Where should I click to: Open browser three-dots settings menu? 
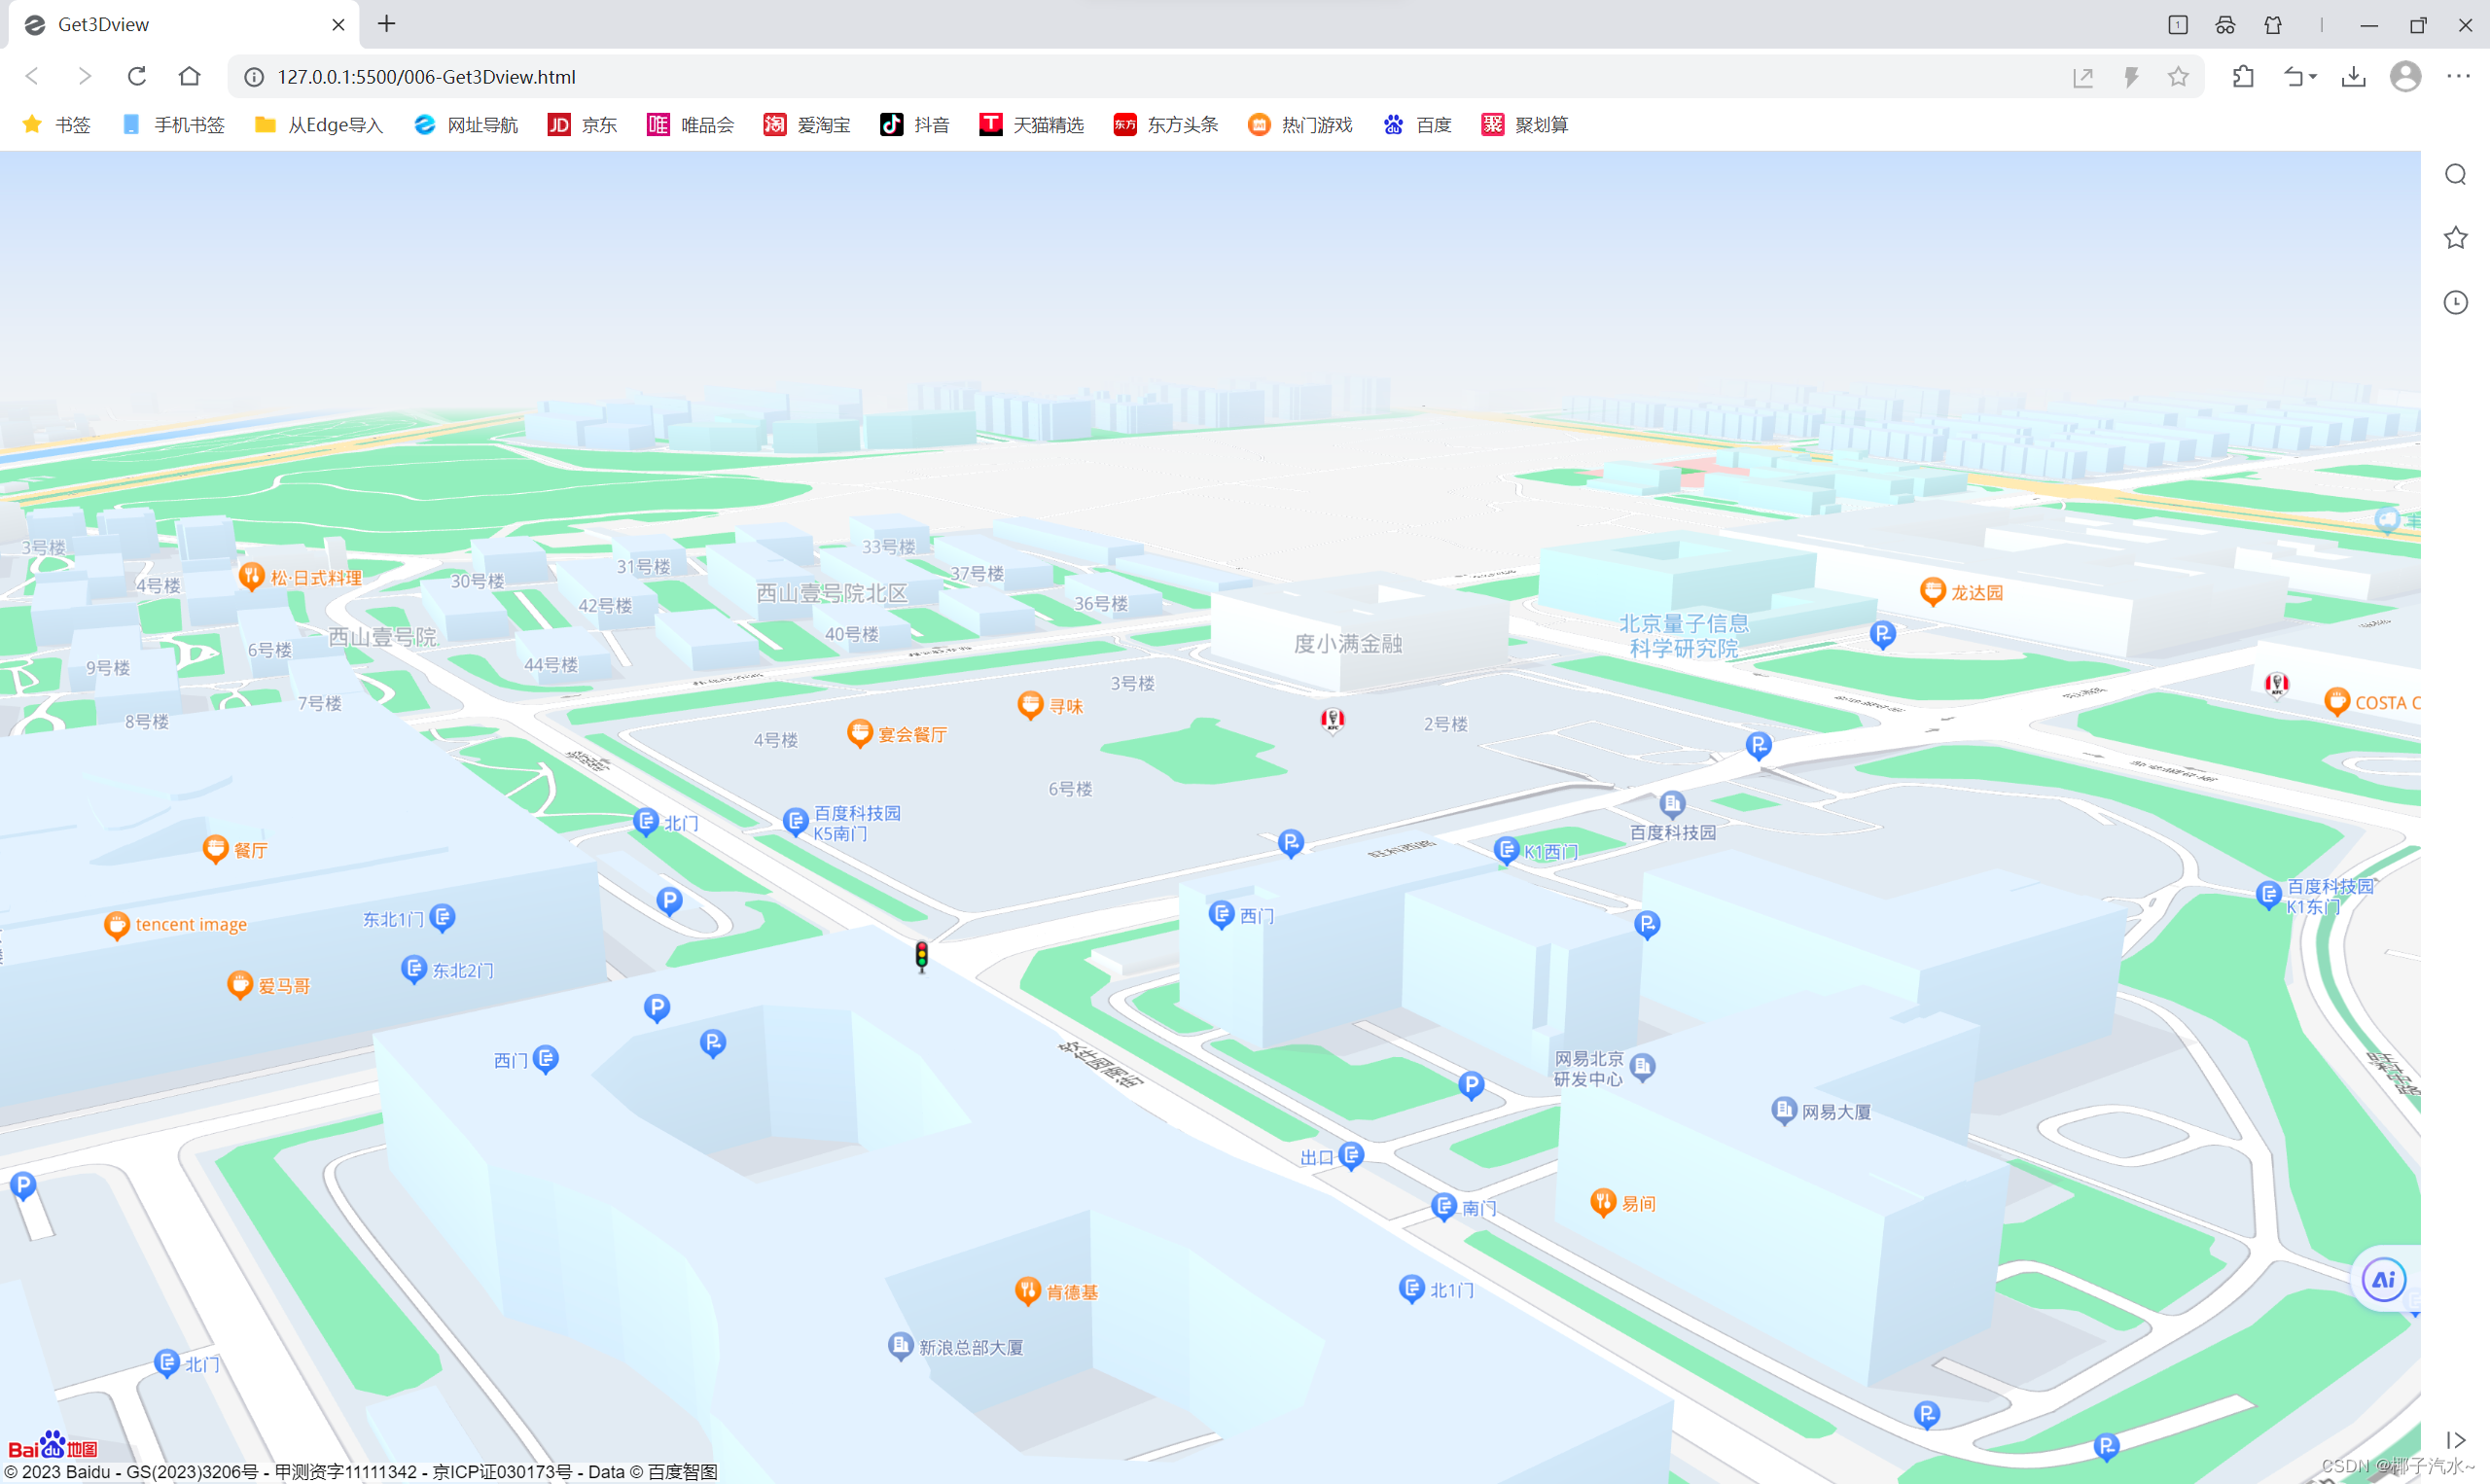tap(2457, 77)
